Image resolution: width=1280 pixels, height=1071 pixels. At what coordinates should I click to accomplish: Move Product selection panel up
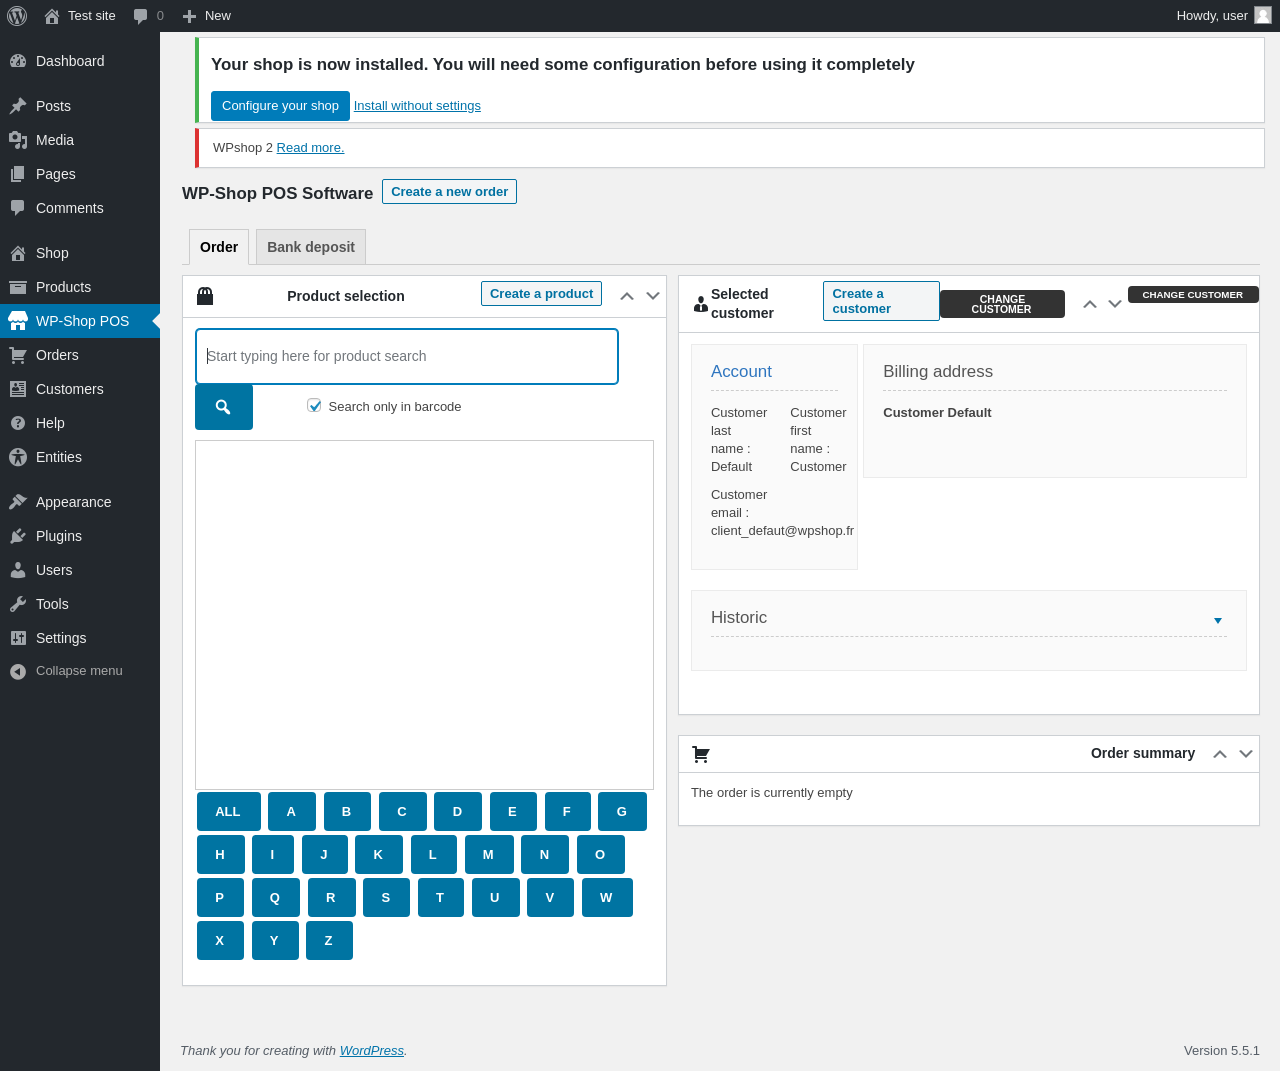click(627, 296)
